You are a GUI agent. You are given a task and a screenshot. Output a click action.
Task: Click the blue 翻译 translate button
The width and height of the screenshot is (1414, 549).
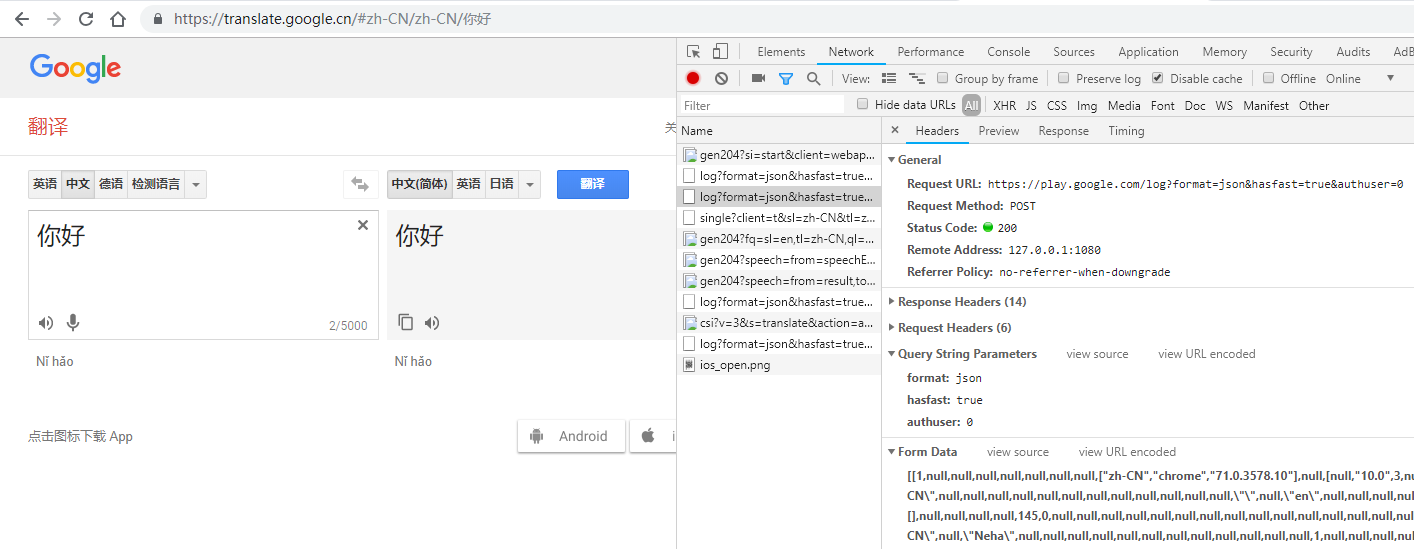click(593, 184)
